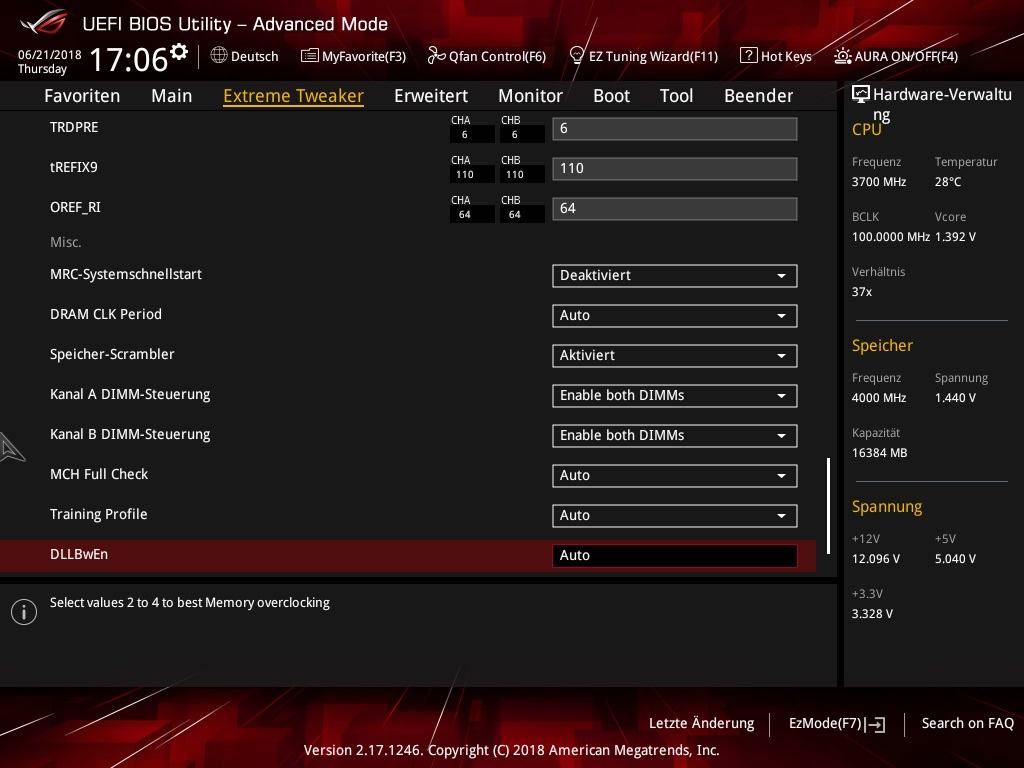Open Speicher-Scrambler dropdown
Image resolution: width=1024 pixels, height=768 pixels.
point(675,355)
